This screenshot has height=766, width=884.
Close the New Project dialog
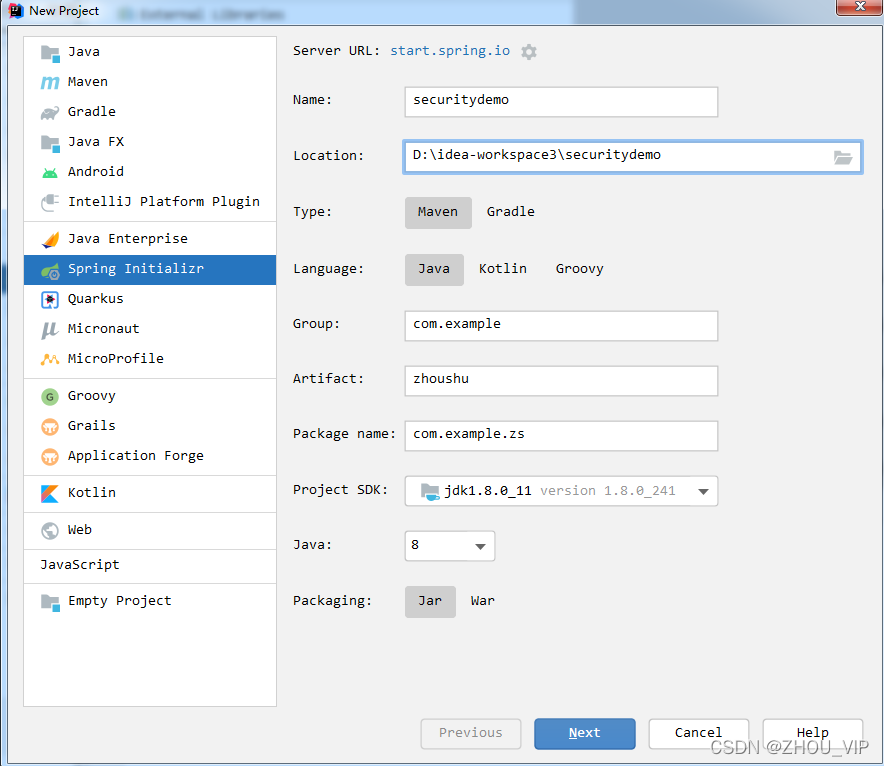[x=859, y=7]
